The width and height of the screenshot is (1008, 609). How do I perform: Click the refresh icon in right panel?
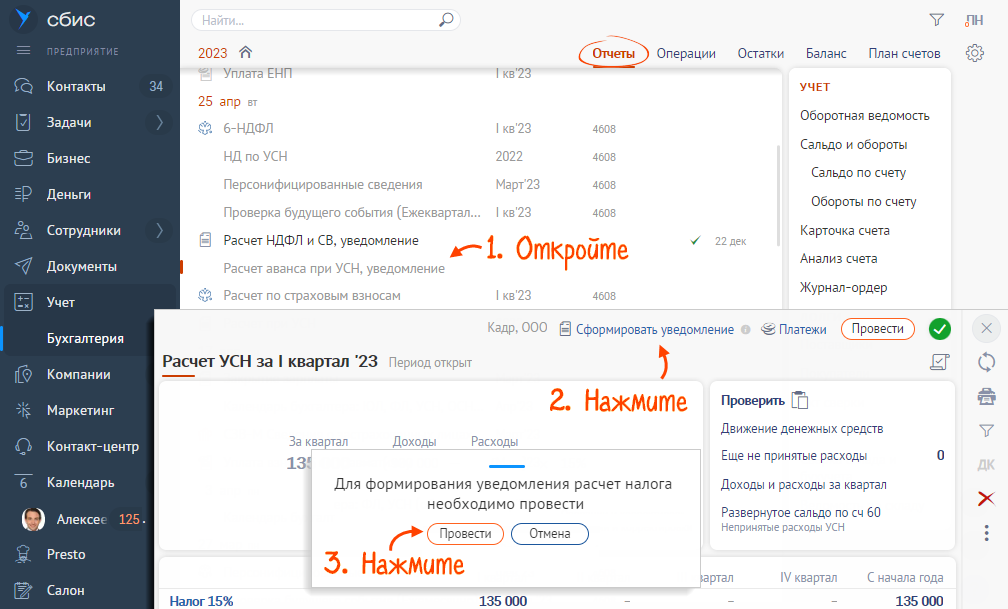(x=986, y=362)
